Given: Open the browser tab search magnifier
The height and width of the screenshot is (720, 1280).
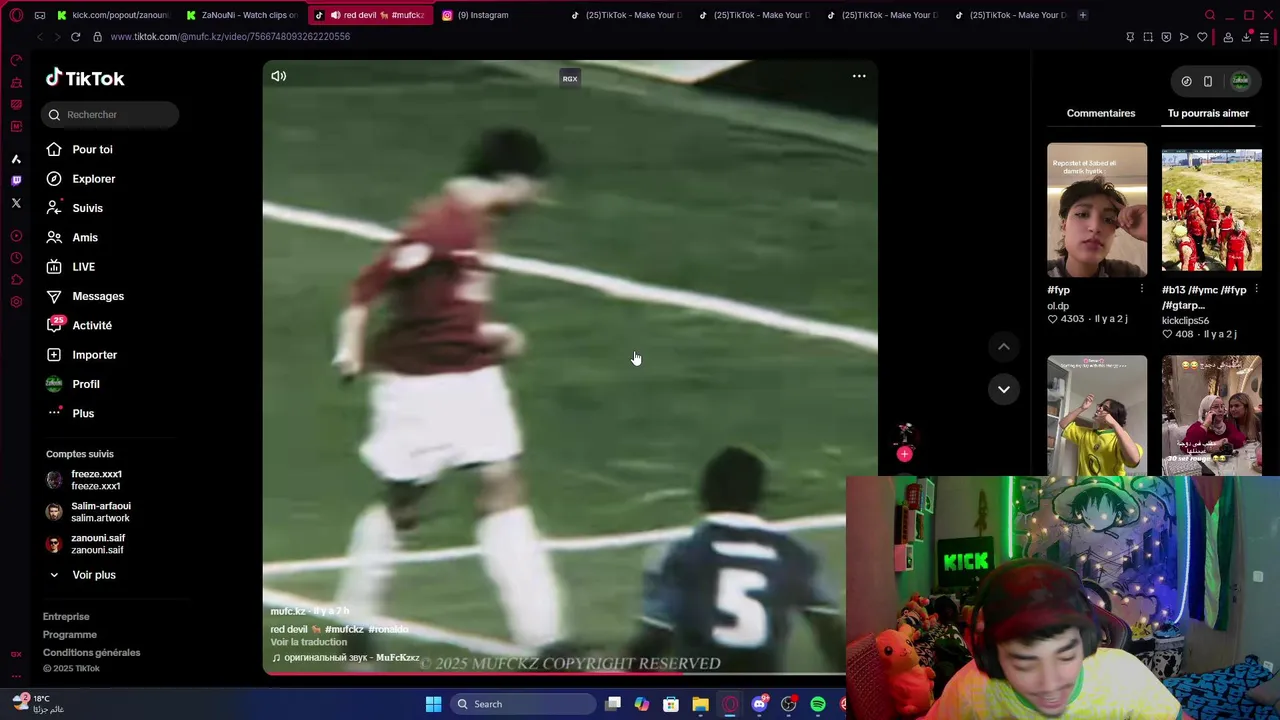Looking at the screenshot, I should click(1210, 15).
